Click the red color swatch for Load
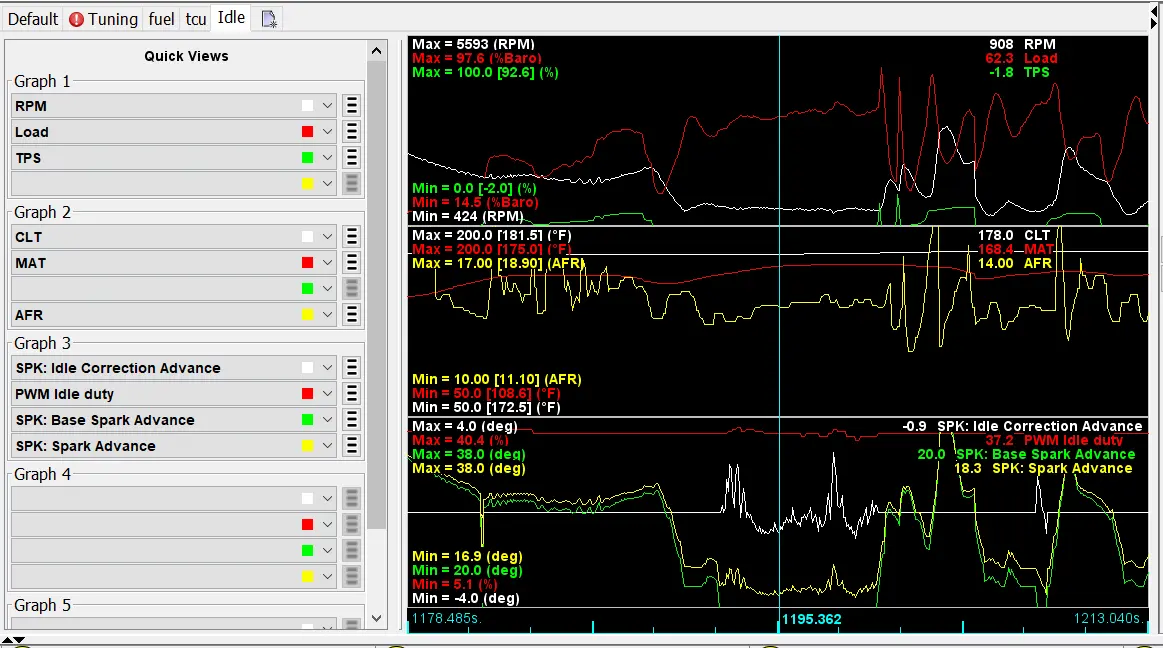The image size is (1163, 648). point(307,132)
